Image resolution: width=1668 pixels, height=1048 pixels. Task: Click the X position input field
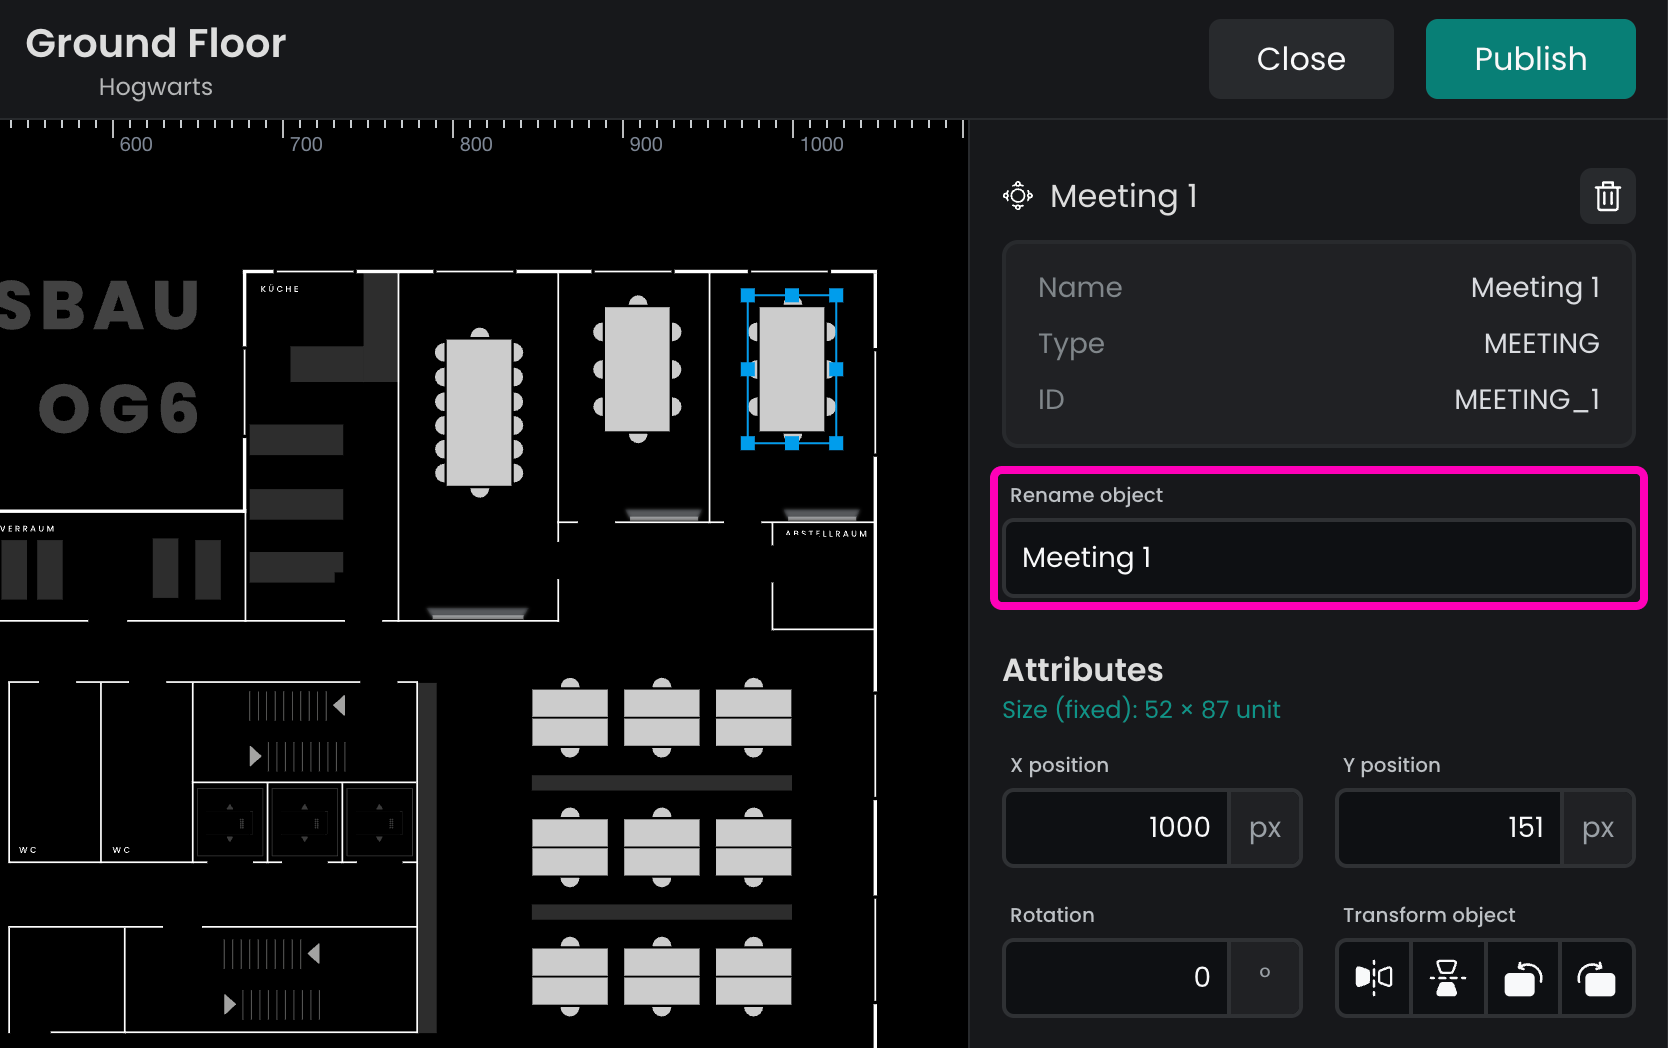(1116, 828)
